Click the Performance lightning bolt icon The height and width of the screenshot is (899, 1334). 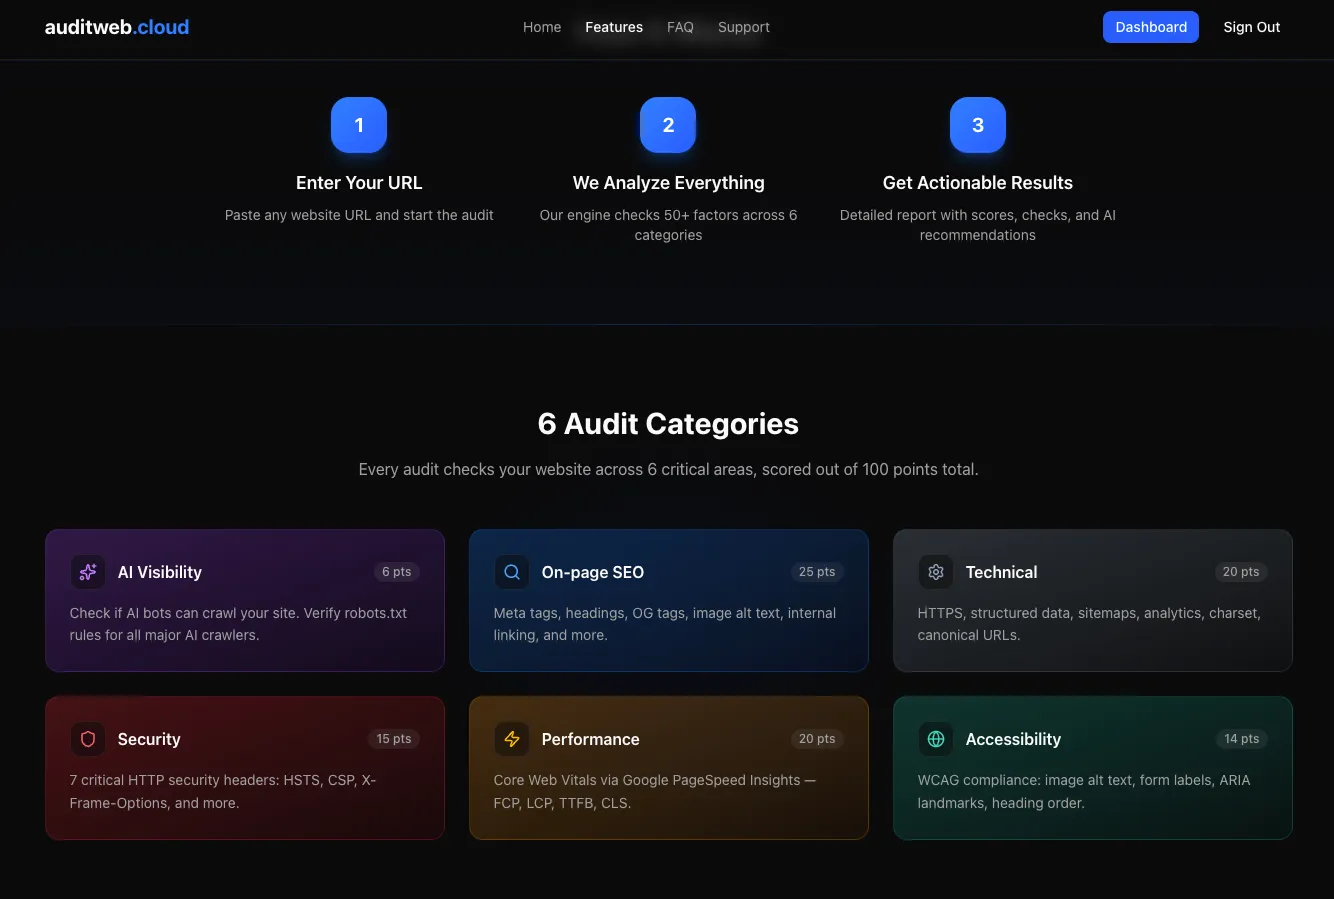coord(512,739)
